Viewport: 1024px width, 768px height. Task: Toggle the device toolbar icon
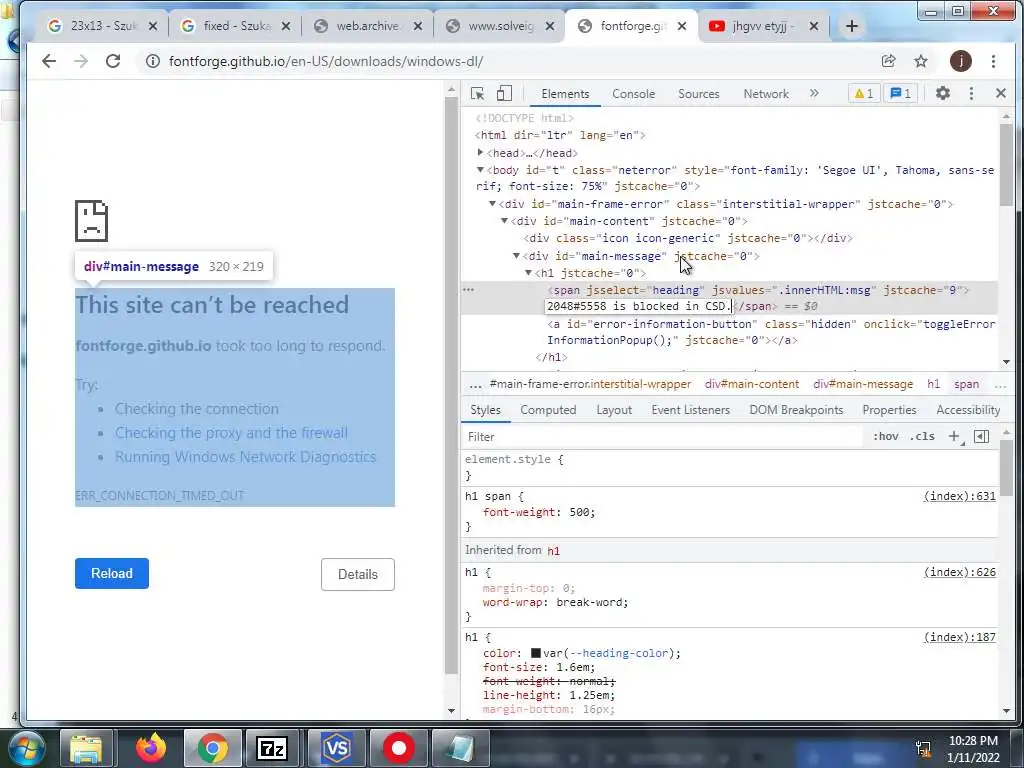coord(504,93)
